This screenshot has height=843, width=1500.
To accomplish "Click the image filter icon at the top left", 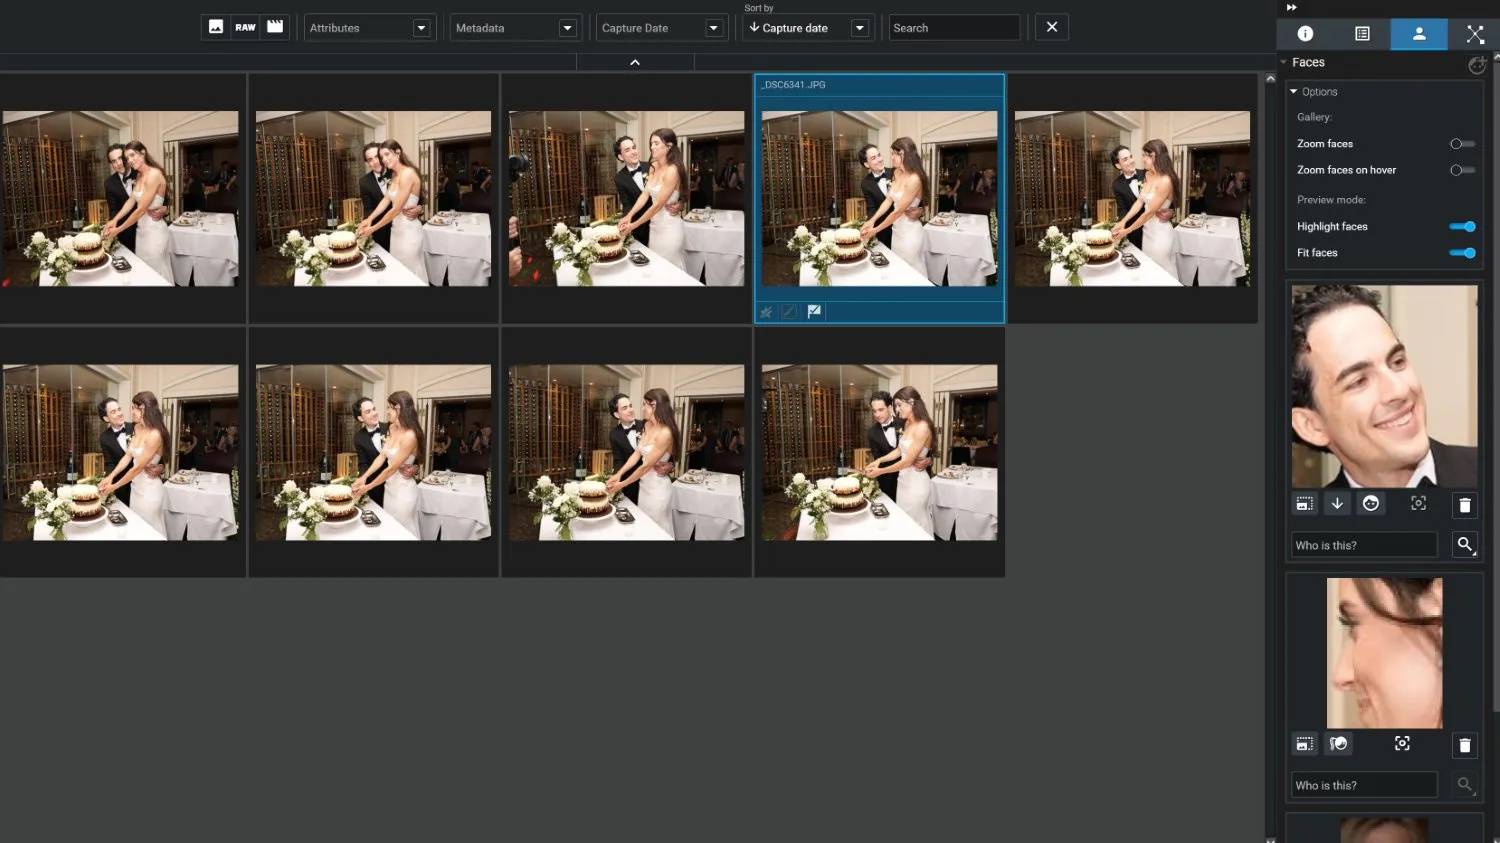I will 216,27.
